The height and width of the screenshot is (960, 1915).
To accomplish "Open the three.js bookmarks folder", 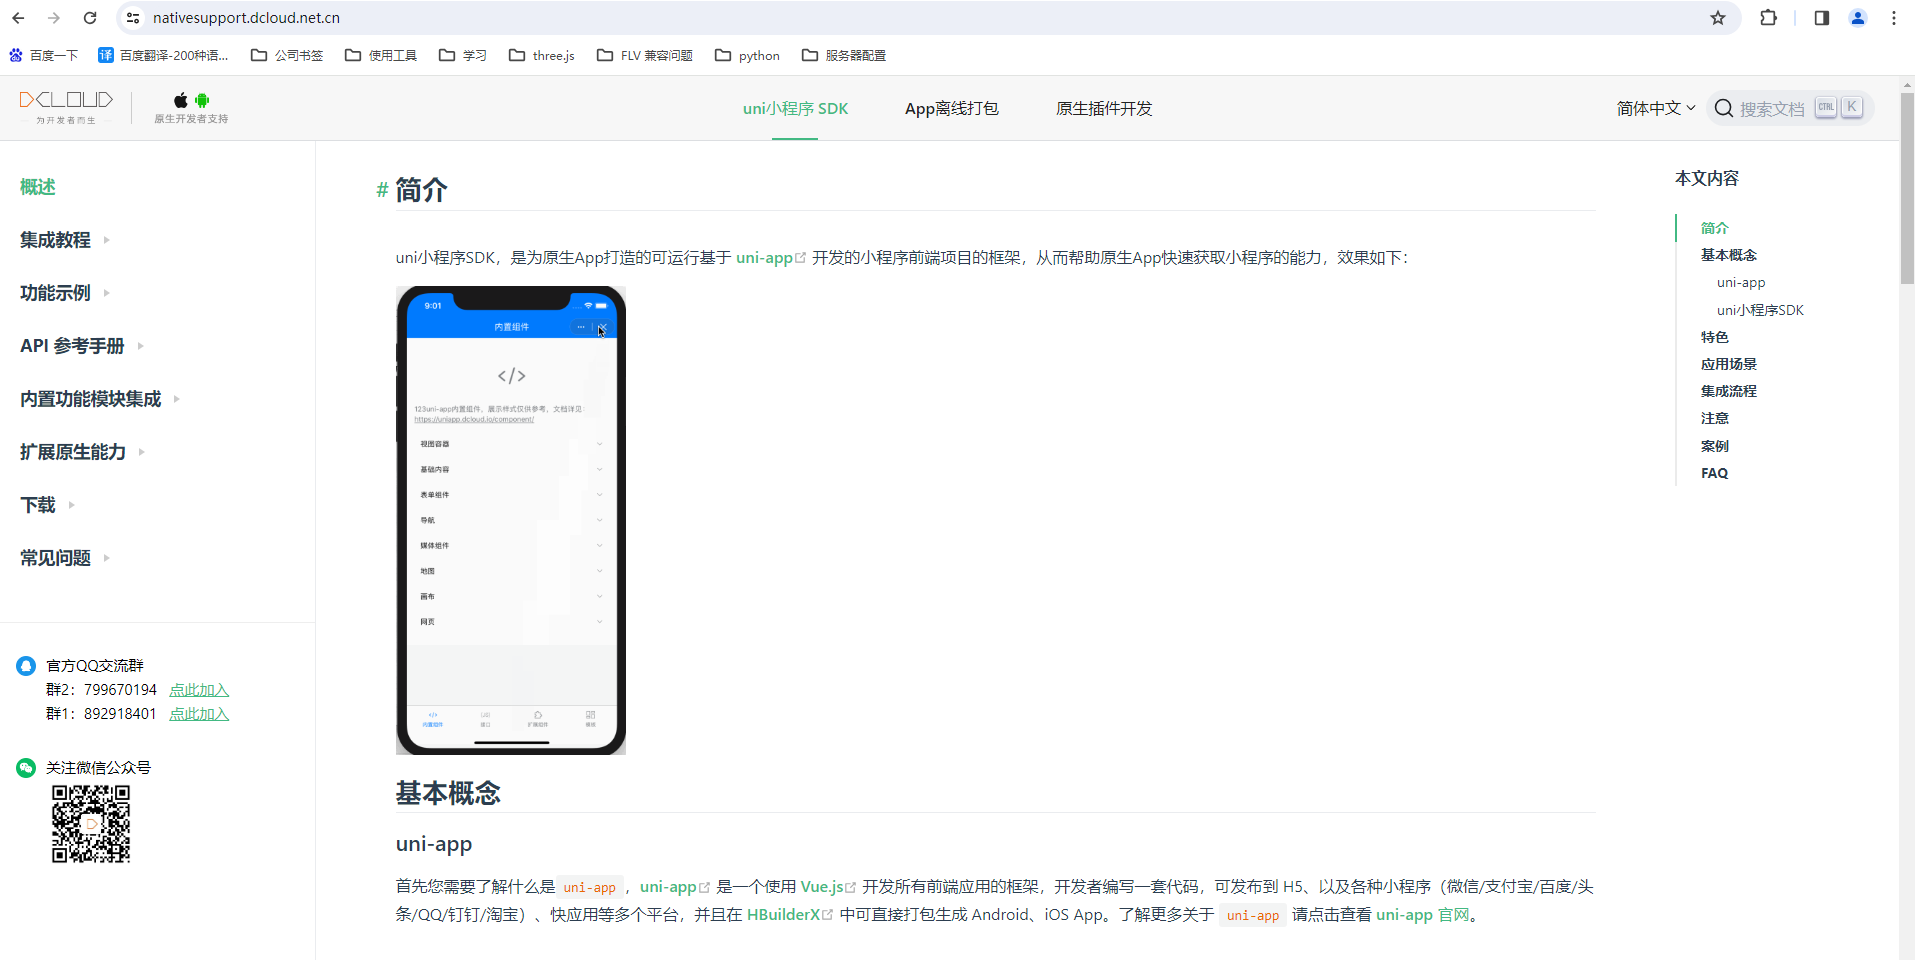I will [x=542, y=56].
